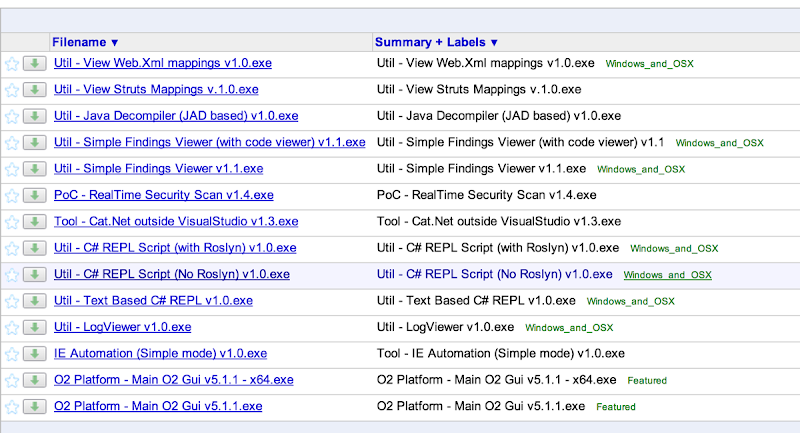
Task: Download icon for Text Based C# REPL
Action: (x=35, y=301)
